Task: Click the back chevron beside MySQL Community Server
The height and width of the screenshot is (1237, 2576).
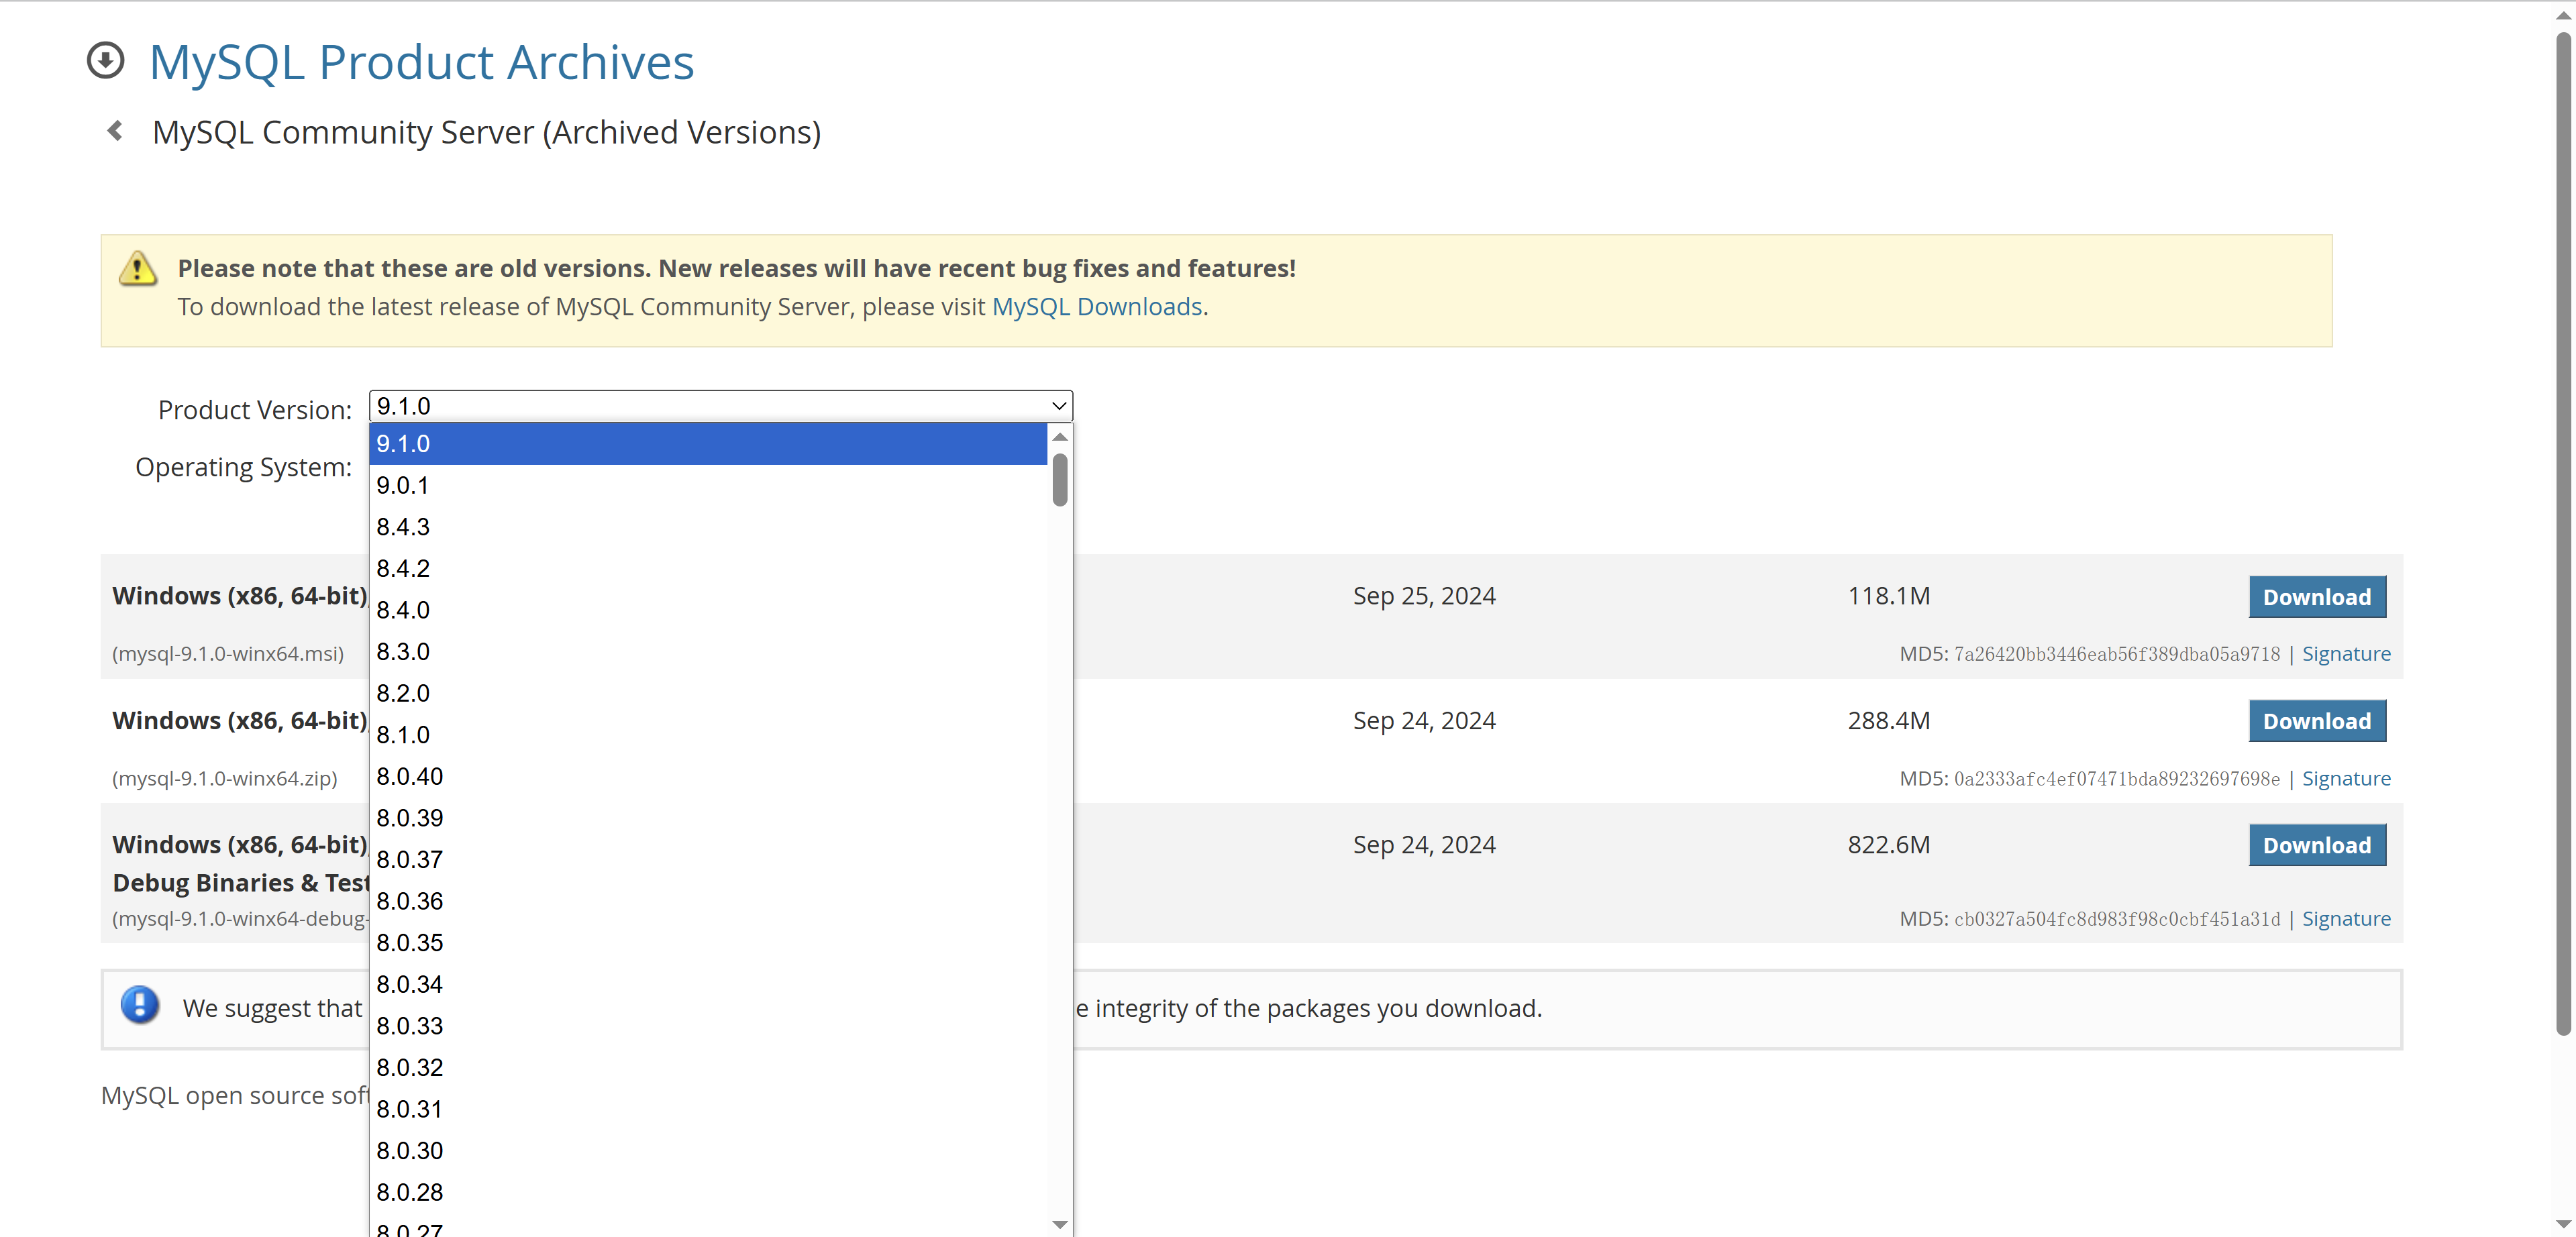Action: coord(115,131)
